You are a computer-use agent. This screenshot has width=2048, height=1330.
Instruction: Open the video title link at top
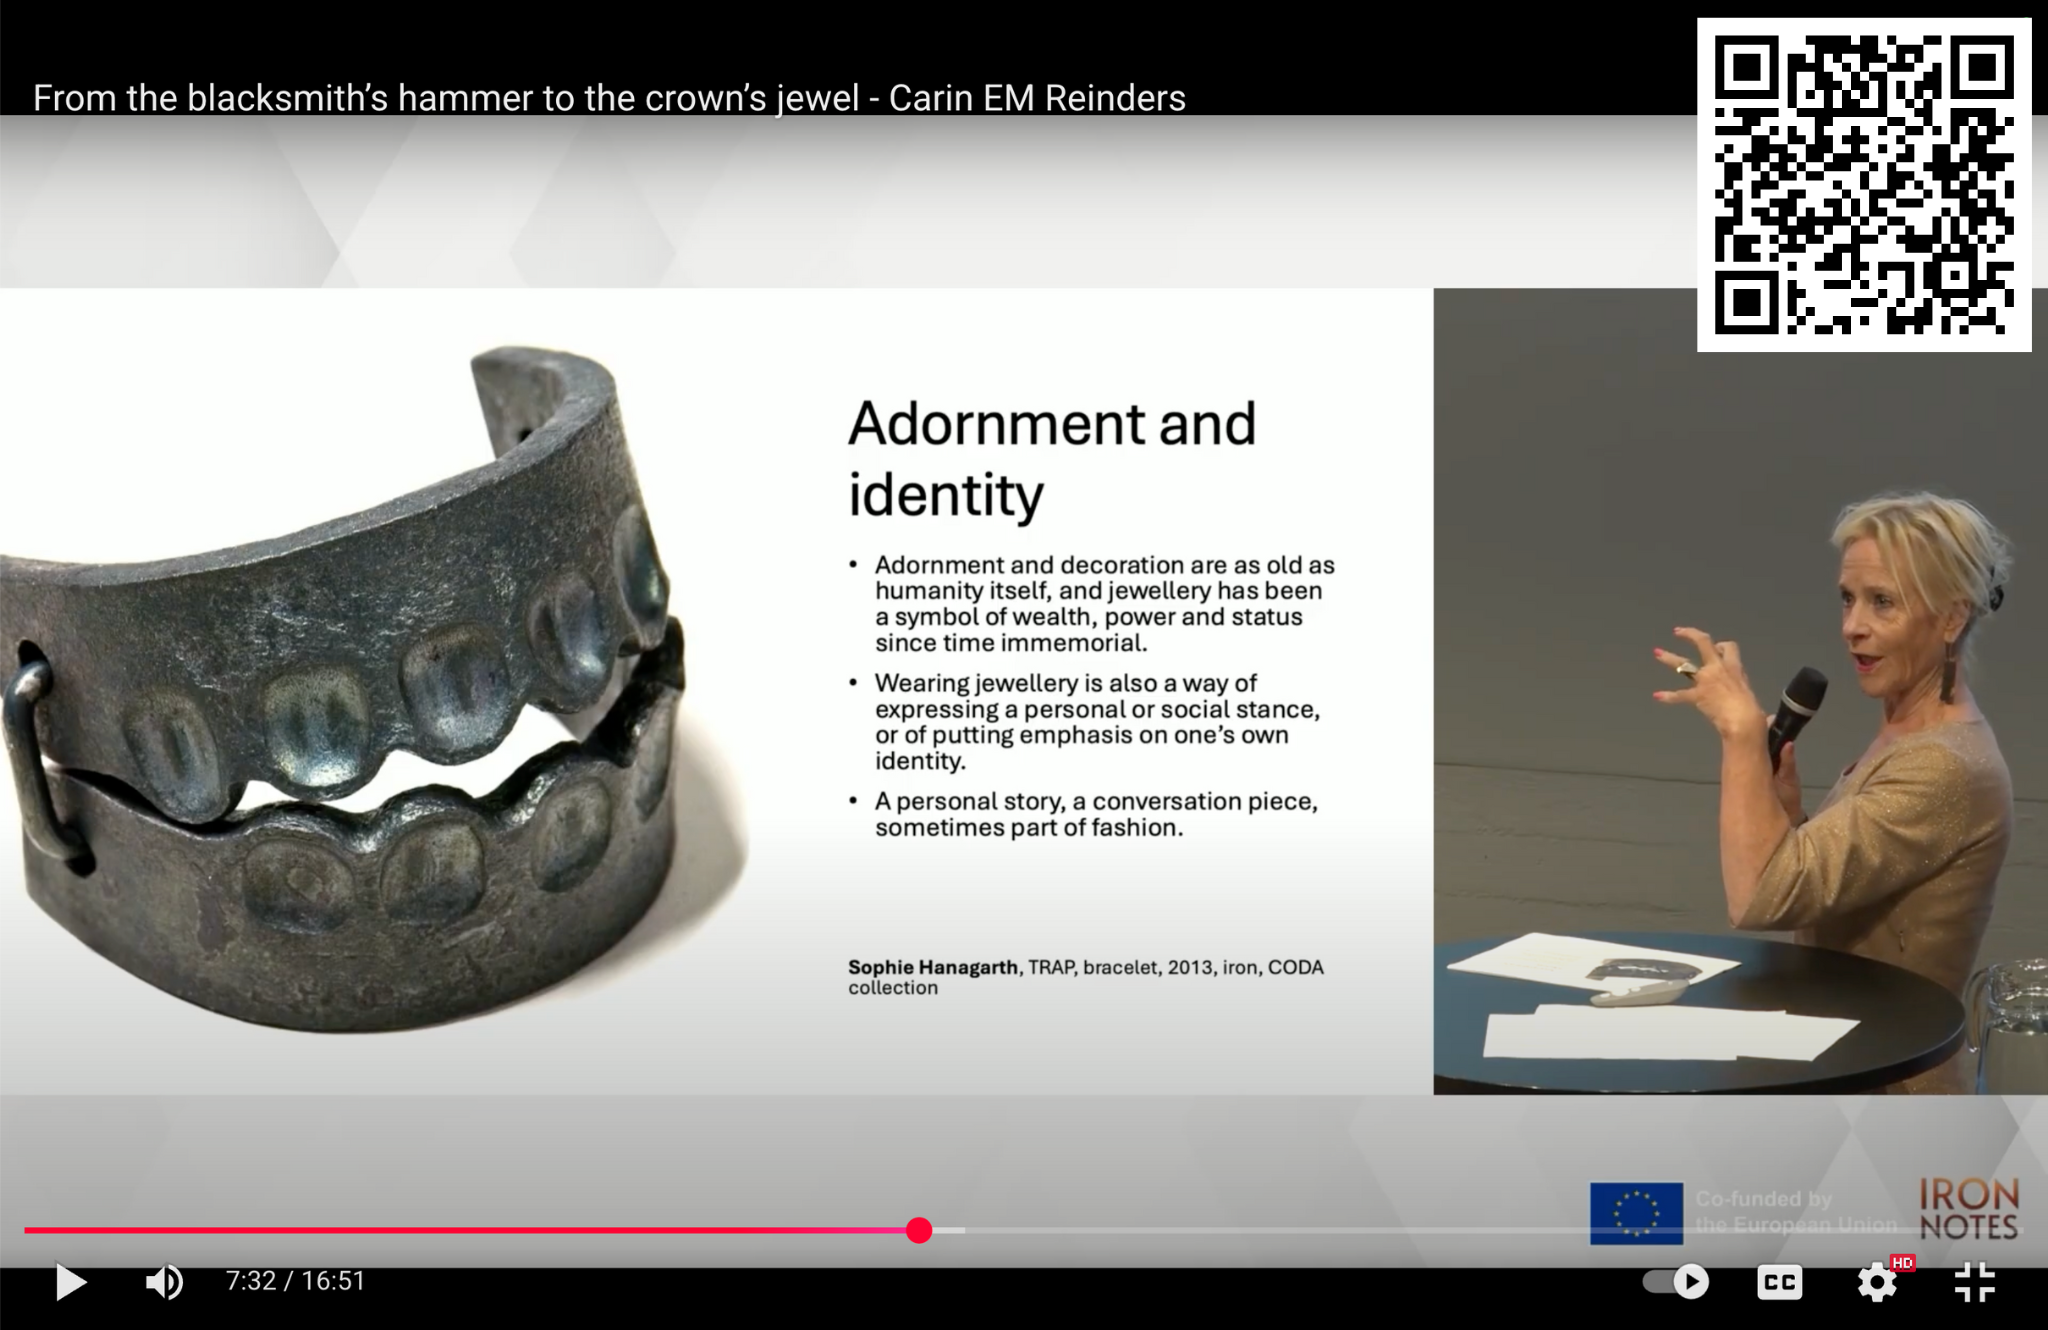point(608,98)
